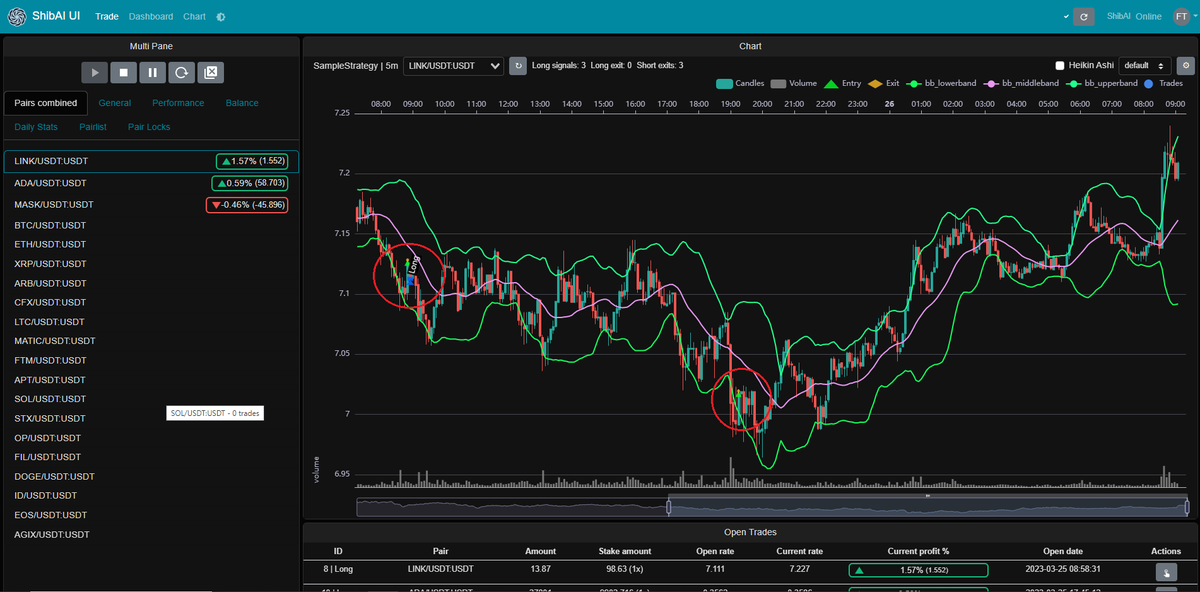Click the -0.46% loss badge for MASK pair
The image size is (1200, 592).
[247, 205]
